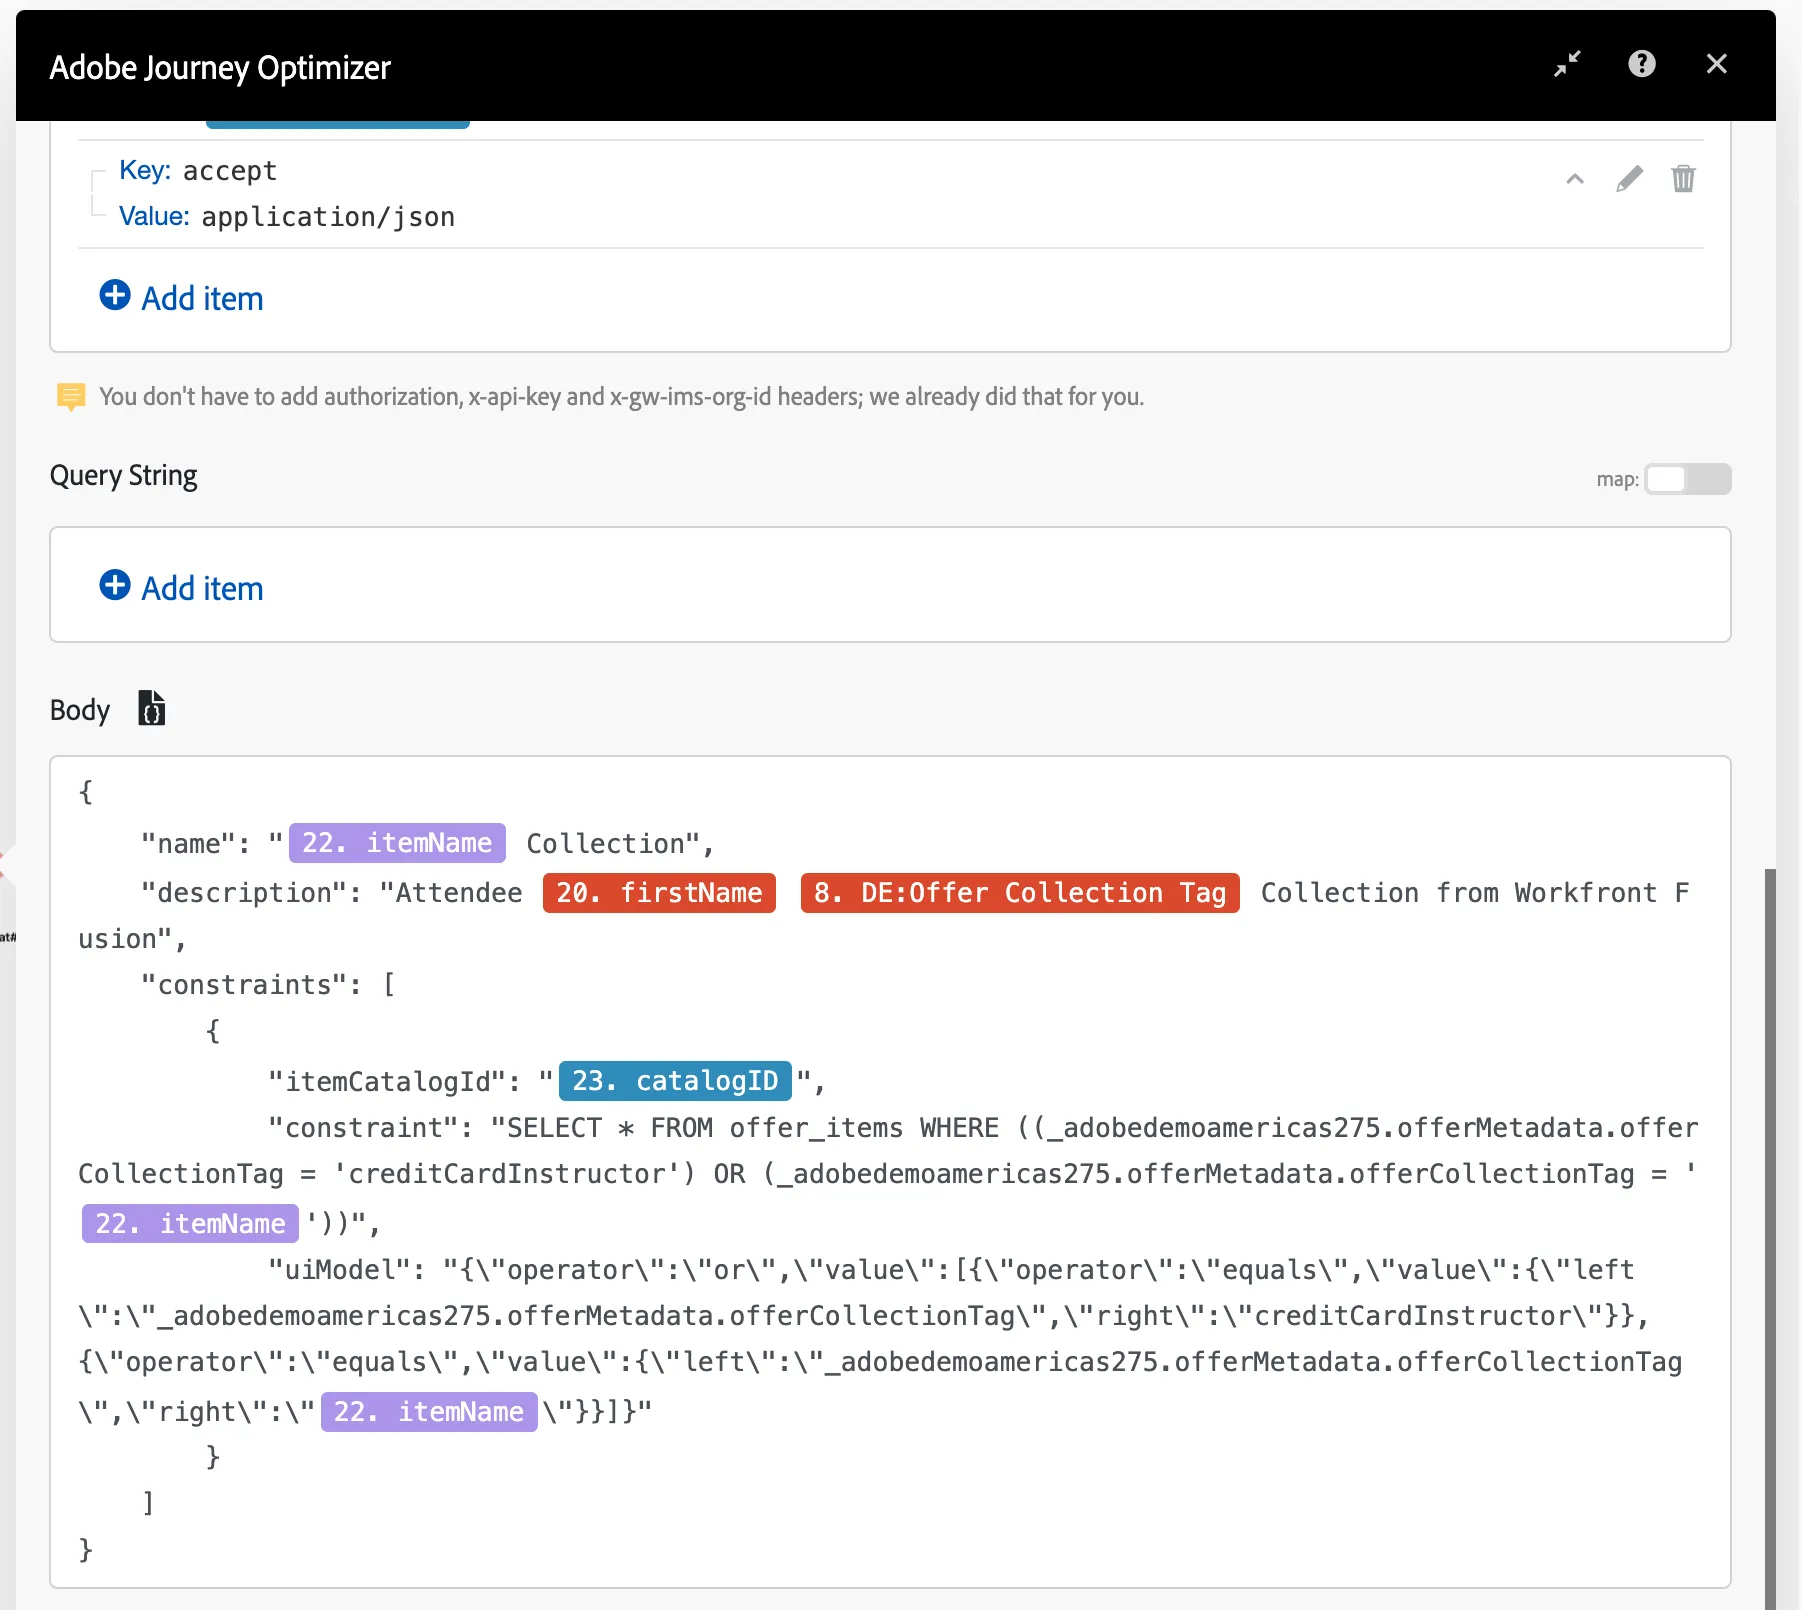Click the yellow note icon beside the authorization hint

71,397
